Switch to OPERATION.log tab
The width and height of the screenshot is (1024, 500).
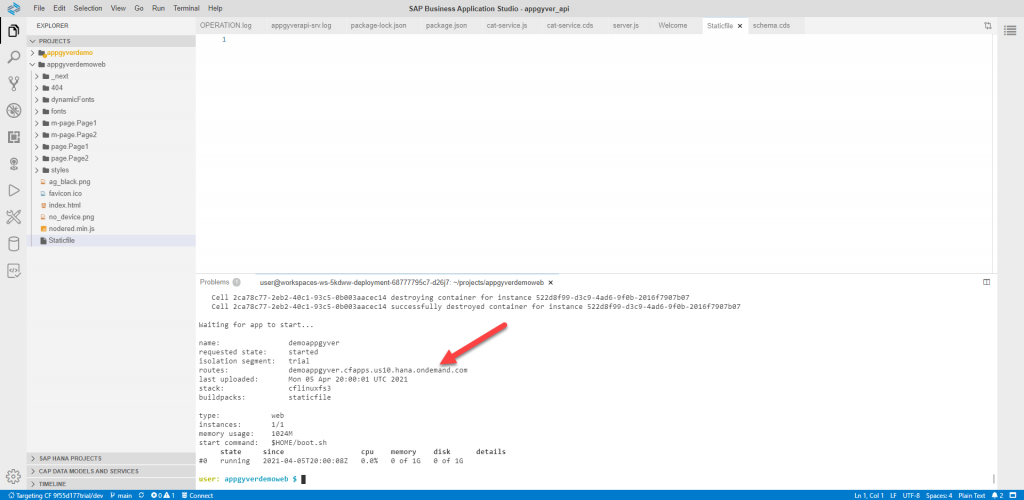225,25
